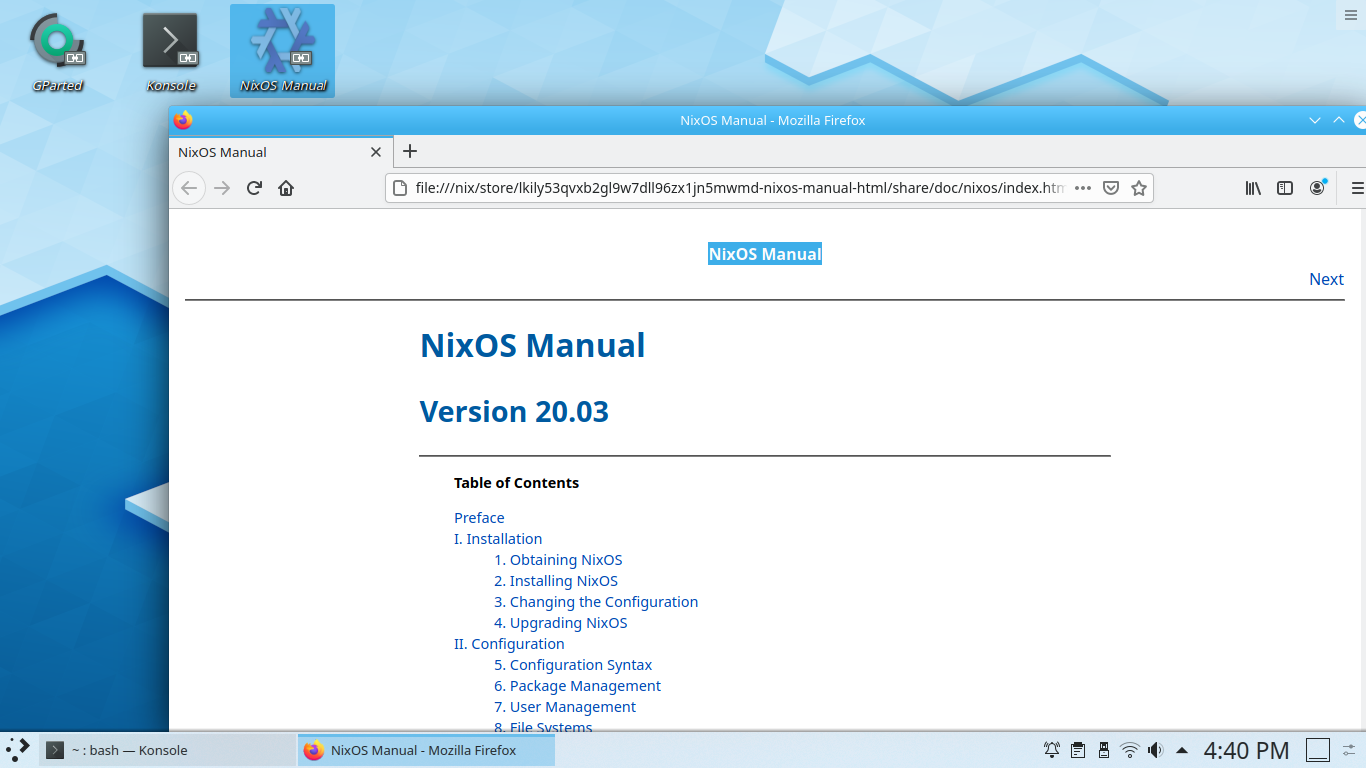Open the Firefox Account menu

(1317, 187)
